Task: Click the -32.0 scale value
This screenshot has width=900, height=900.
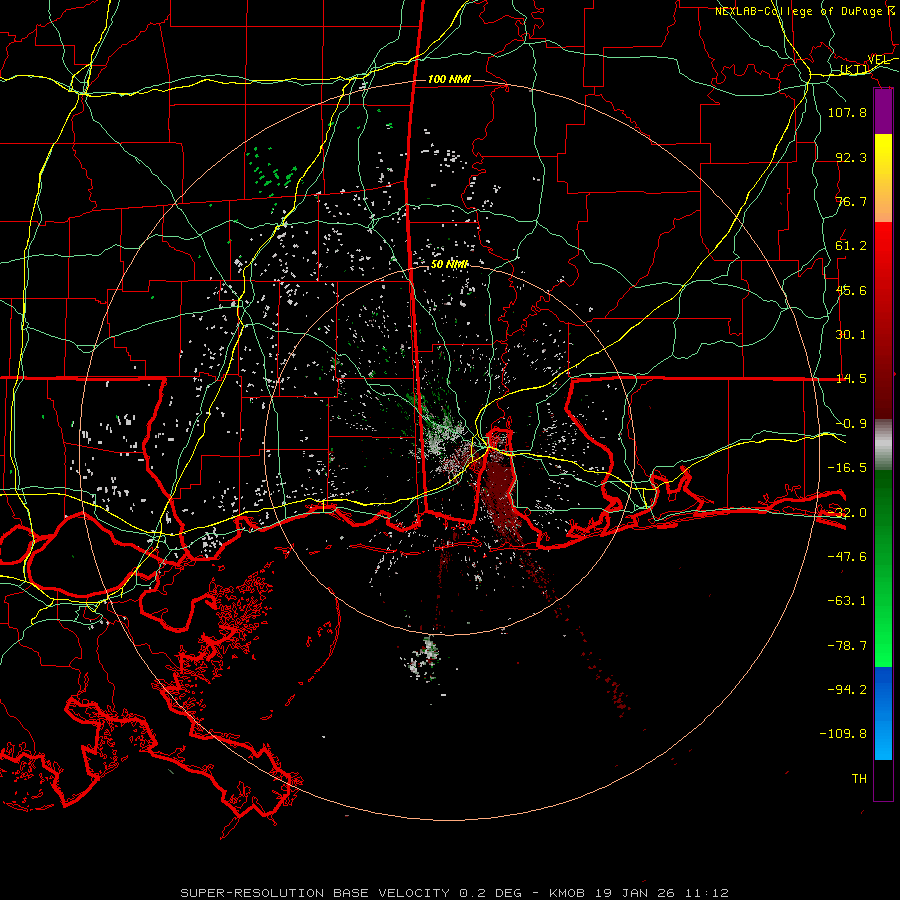Action: pyautogui.click(x=847, y=513)
